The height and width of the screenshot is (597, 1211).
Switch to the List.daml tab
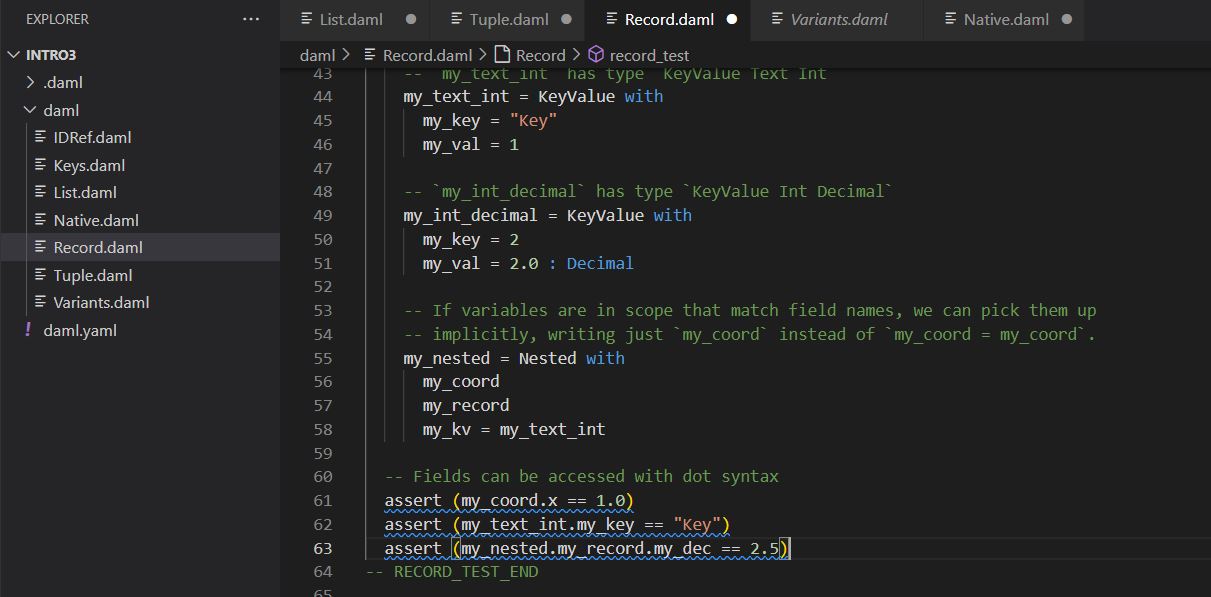(350, 19)
